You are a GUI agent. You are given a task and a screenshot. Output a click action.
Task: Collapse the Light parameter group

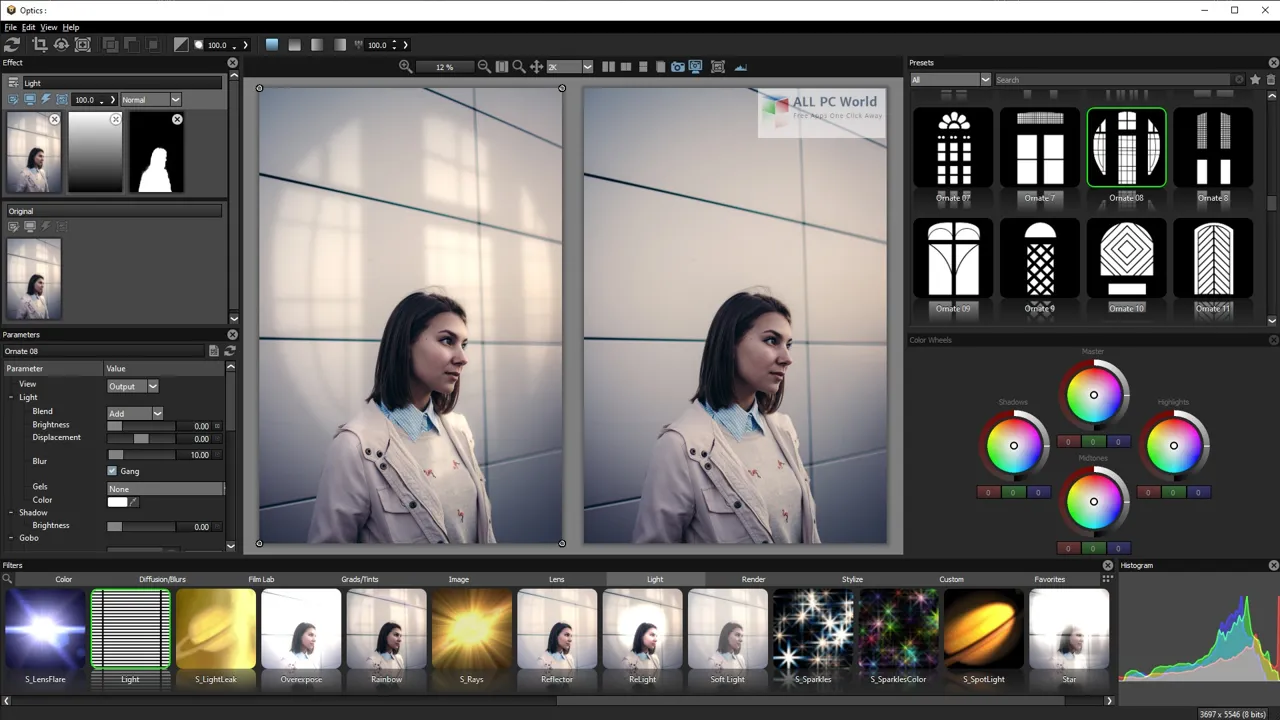(x=11, y=397)
